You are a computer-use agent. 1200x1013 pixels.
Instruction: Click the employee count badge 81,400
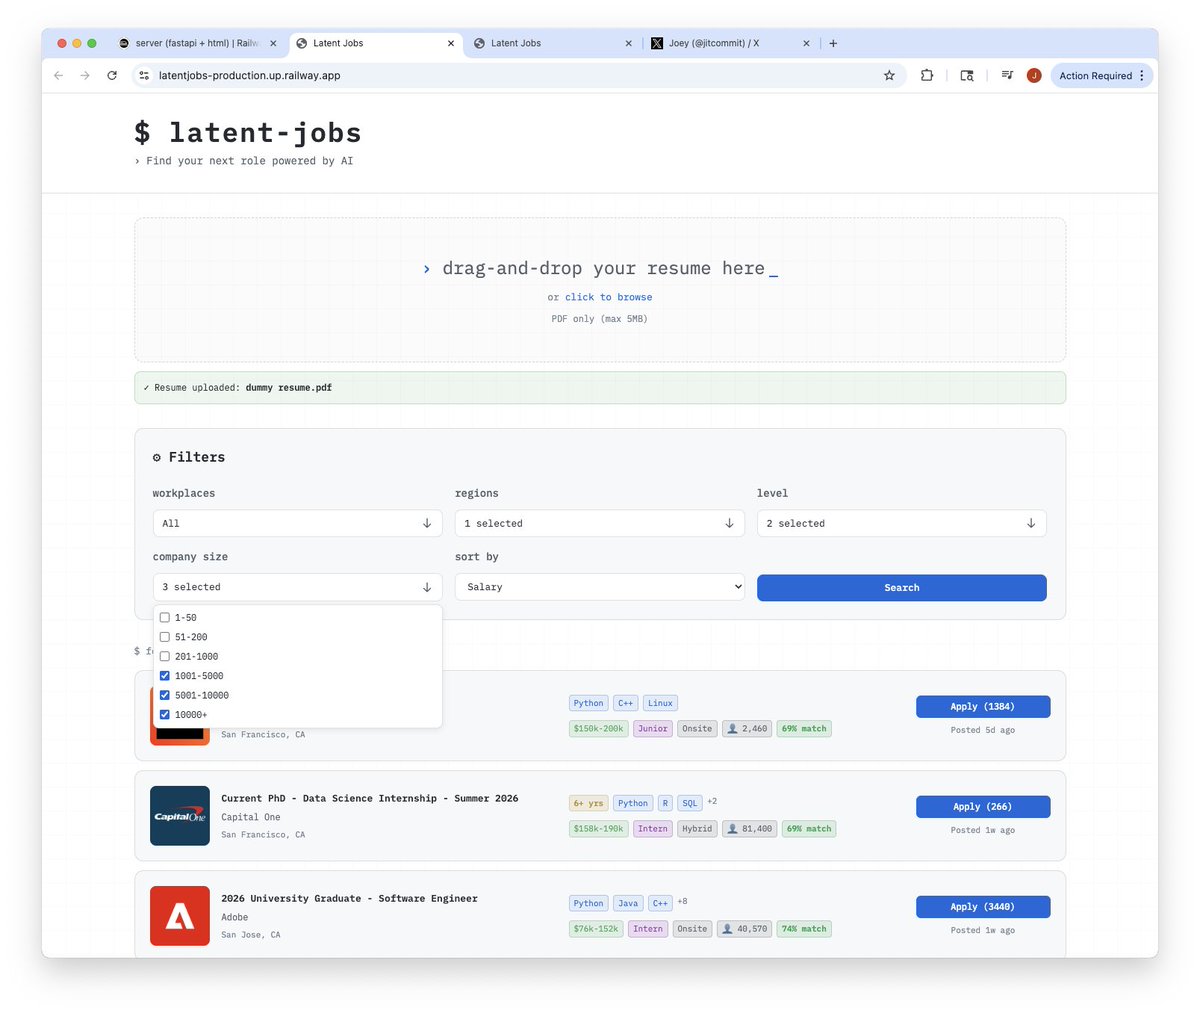click(x=749, y=829)
